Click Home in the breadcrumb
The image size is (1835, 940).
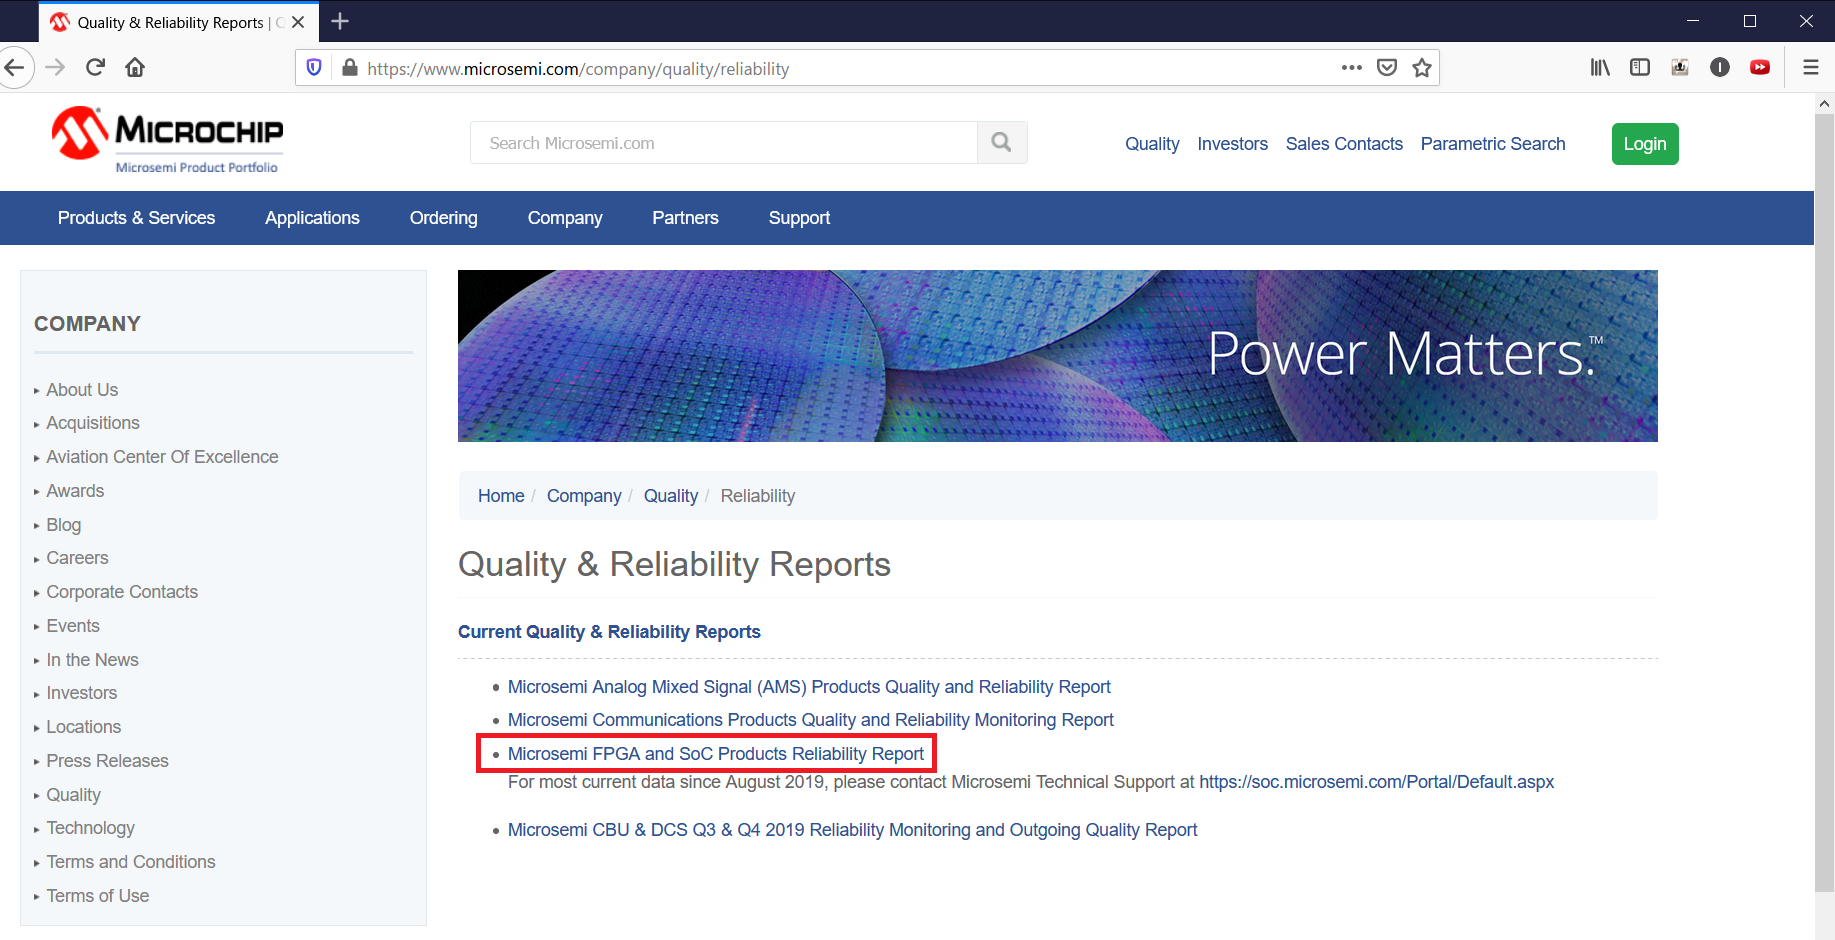(x=501, y=496)
